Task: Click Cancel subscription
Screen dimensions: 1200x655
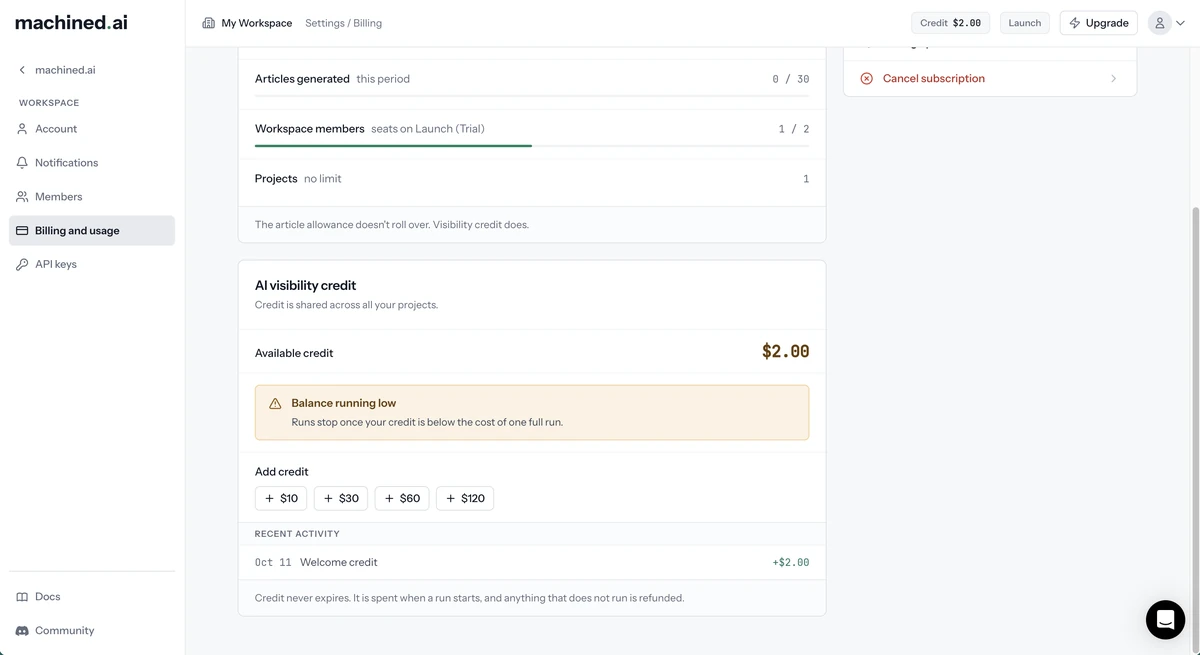Action: pos(990,79)
